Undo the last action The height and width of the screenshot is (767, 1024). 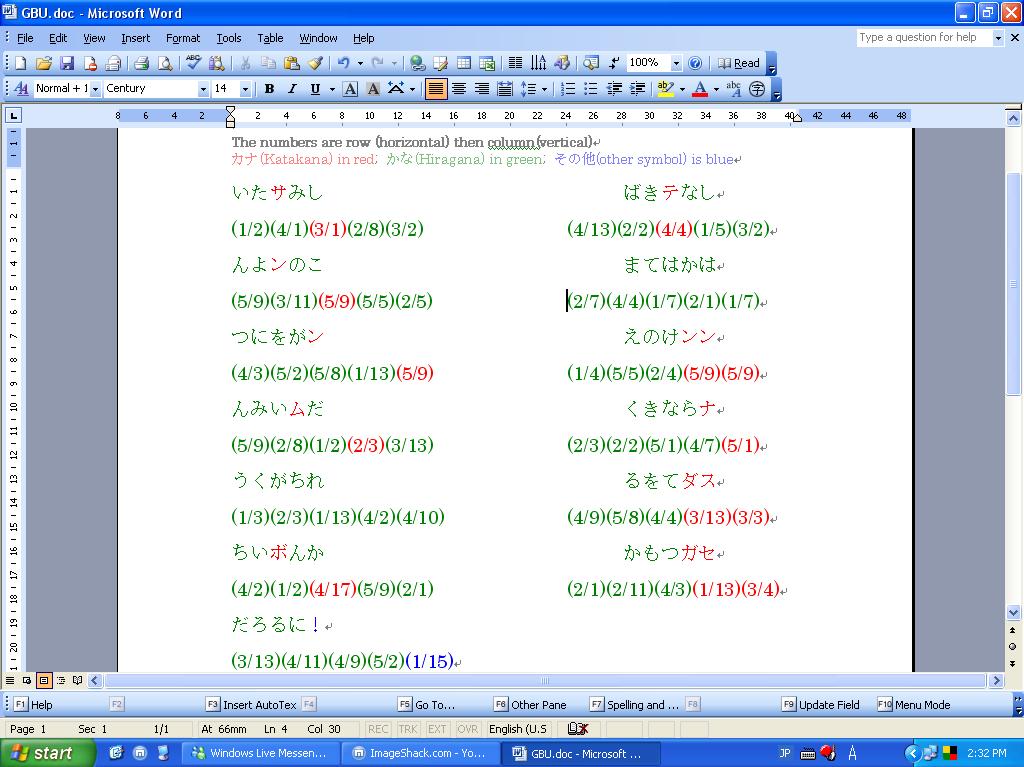(344, 63)
